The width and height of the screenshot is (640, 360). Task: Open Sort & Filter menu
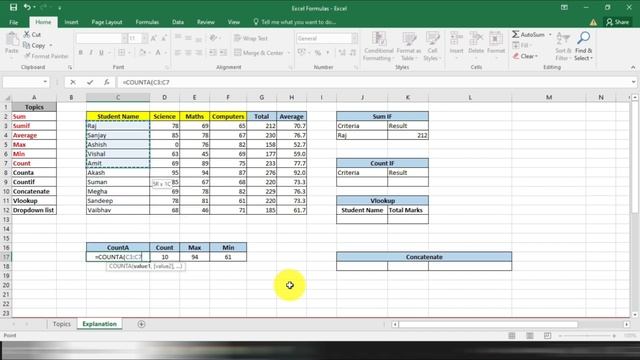[x=563, y=47]
